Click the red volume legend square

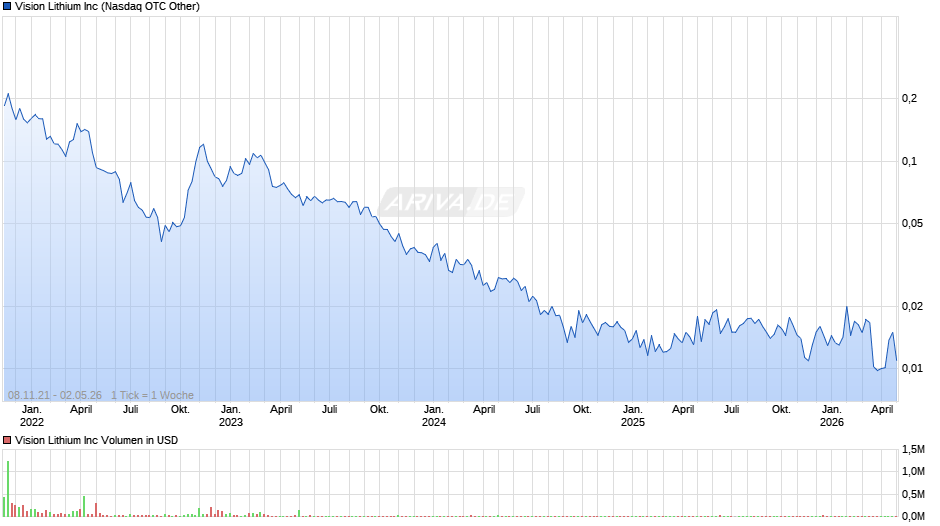[x=7, y=440]
